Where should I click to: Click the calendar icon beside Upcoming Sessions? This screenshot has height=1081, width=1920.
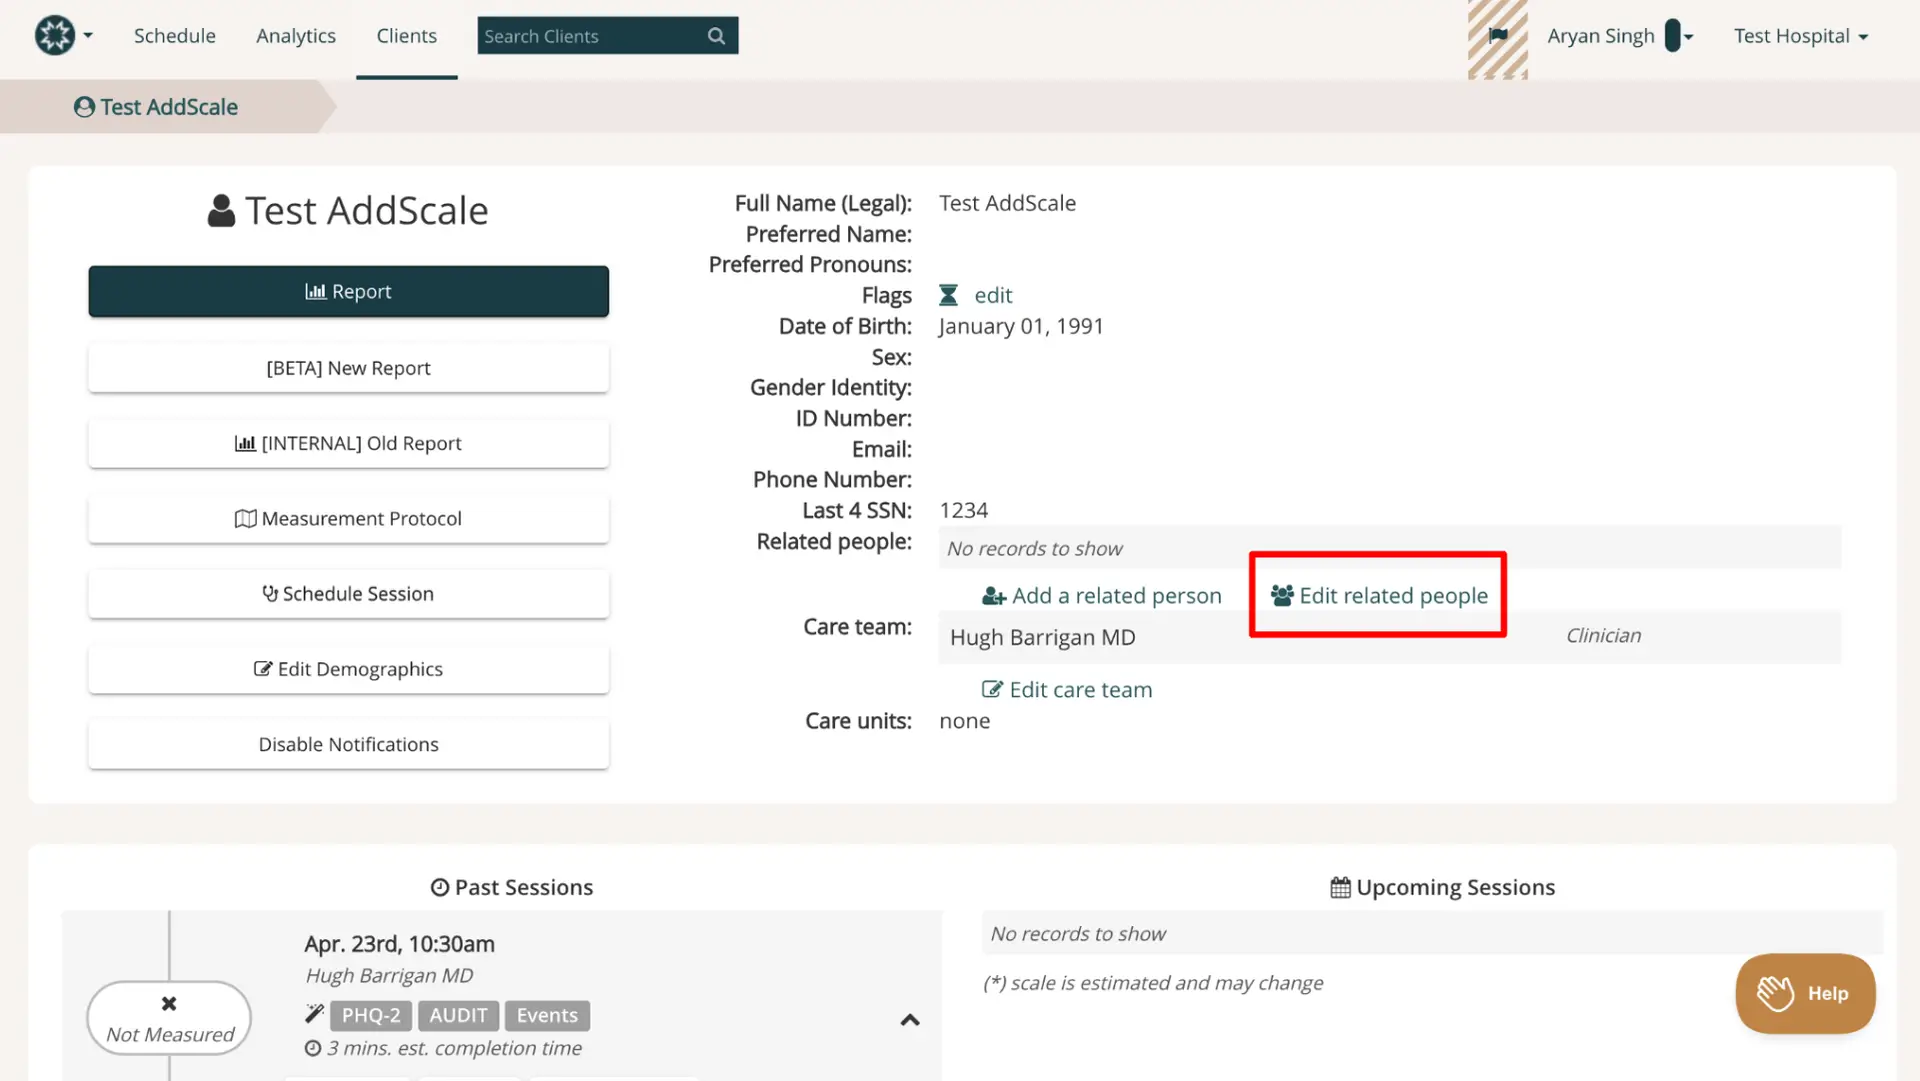(x=1340, y=886)
